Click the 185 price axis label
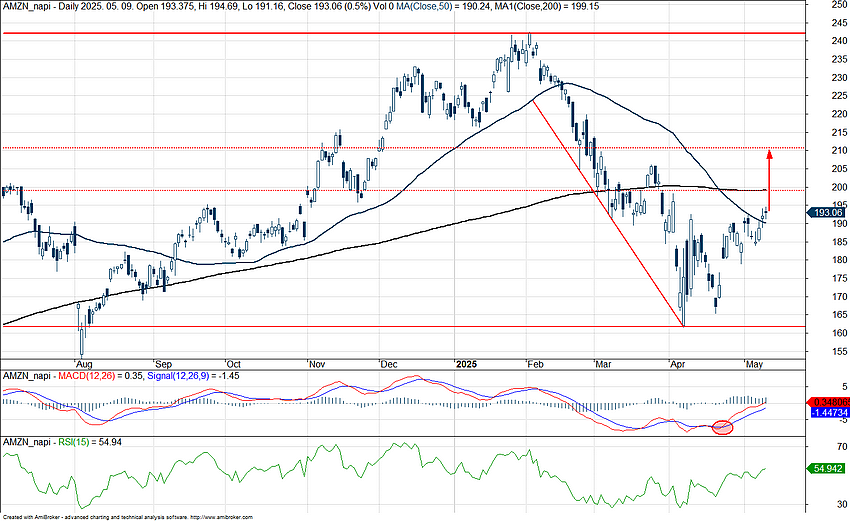 (839, 242)
